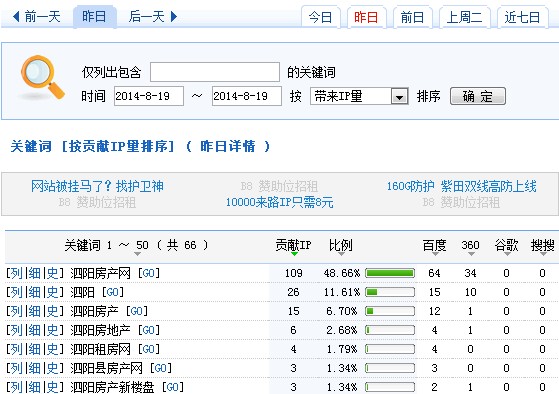Switch to the 上周二 tab
Viewport: 559px width, 394px height.
[x=465, y=17]
